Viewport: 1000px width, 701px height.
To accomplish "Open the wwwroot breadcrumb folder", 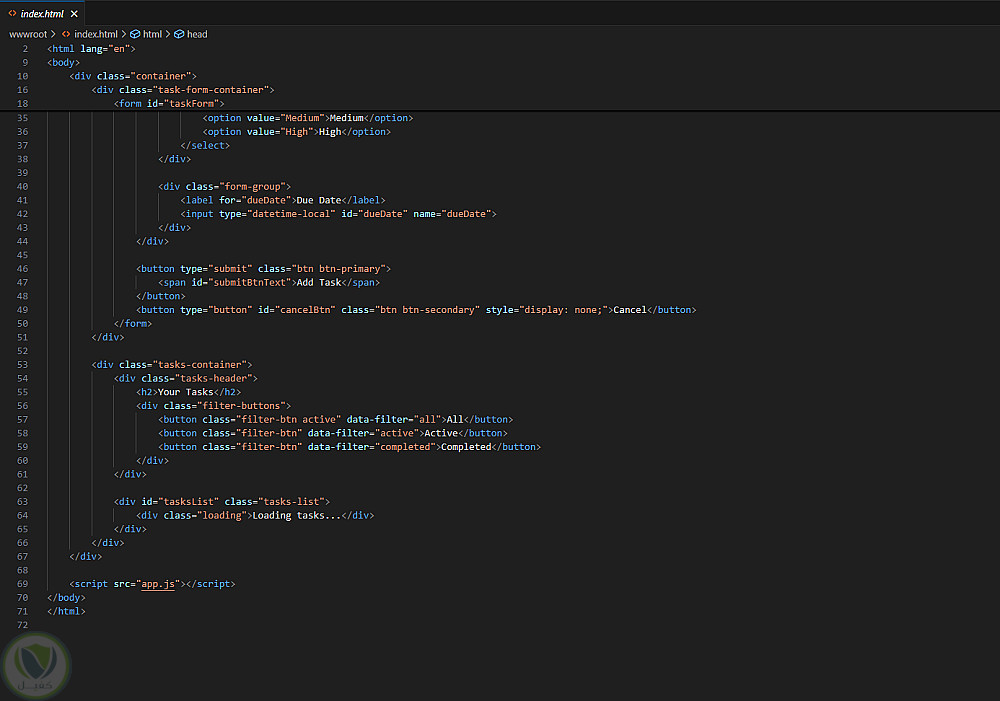I will coord(27,34).
